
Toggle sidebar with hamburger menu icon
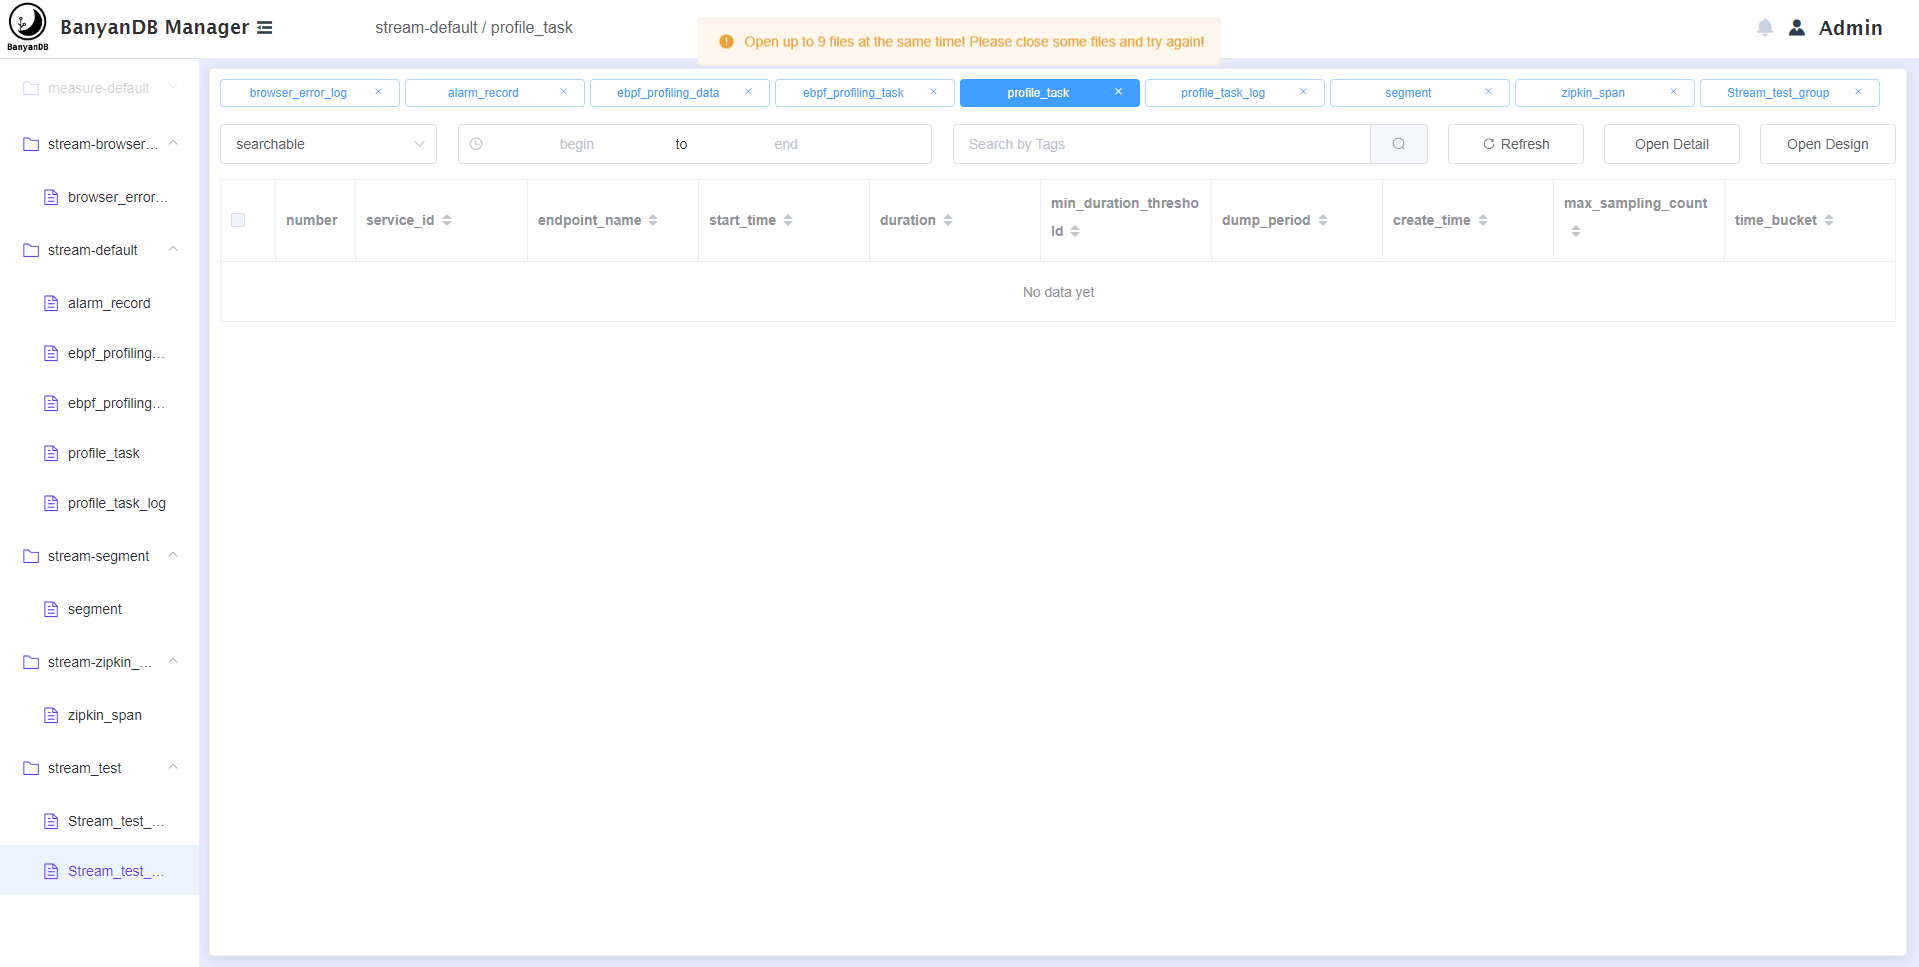[265, 28]
